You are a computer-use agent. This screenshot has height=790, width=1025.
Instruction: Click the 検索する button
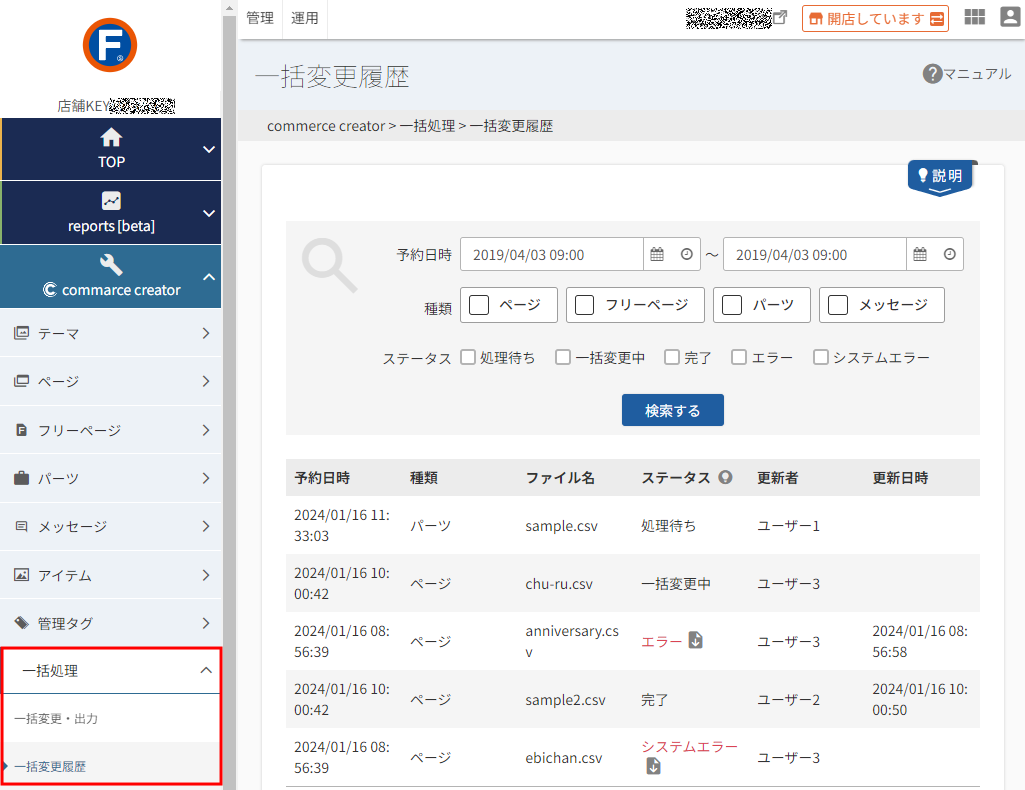[x=673, y=410]
